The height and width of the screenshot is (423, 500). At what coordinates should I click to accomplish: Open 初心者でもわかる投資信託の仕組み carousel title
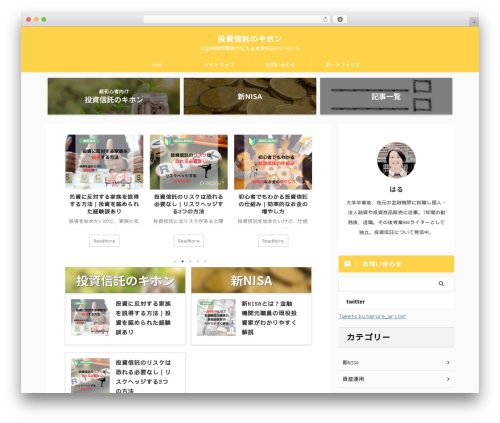pos(273,204)
